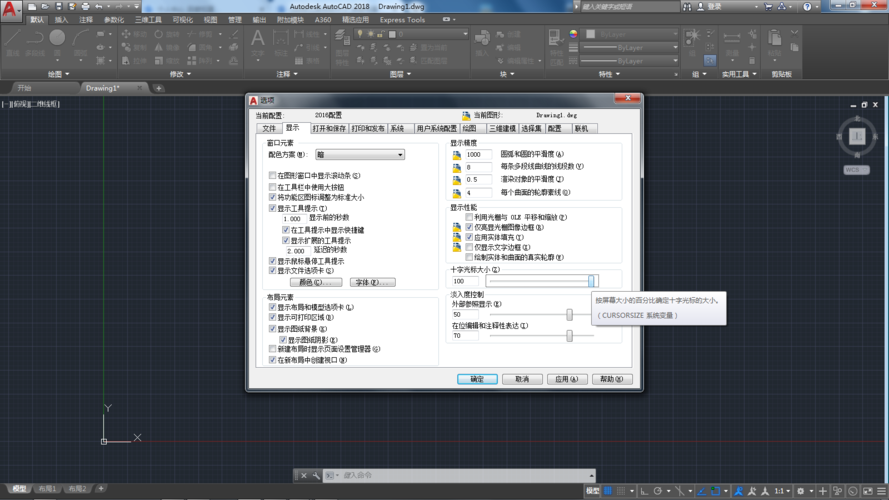
Task: Toggle '仅显示文字边框' checkbox
Action: coord(469,247)
